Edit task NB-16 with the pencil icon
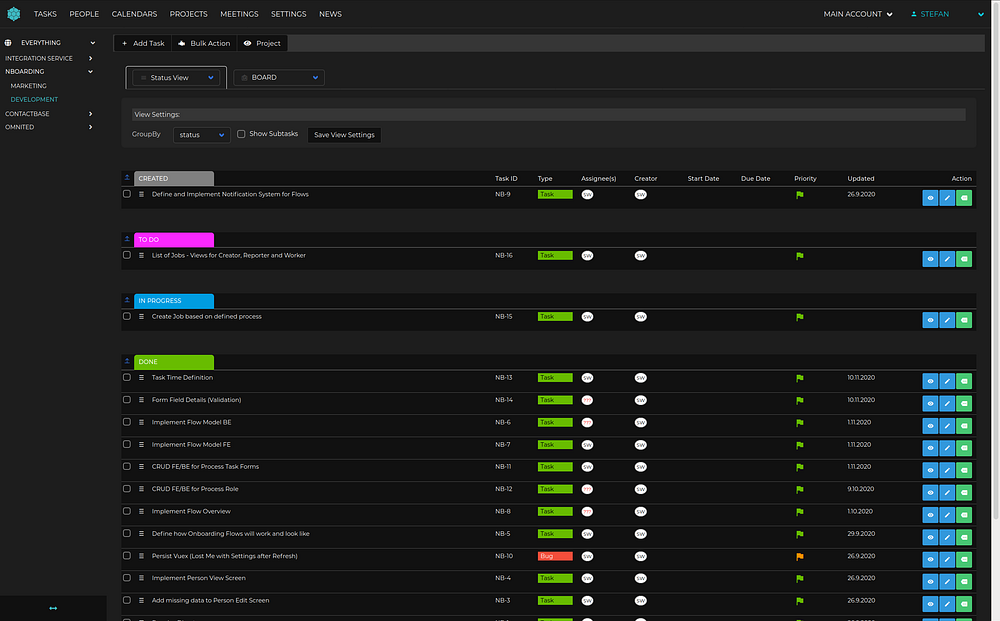 tap(947, 260)
